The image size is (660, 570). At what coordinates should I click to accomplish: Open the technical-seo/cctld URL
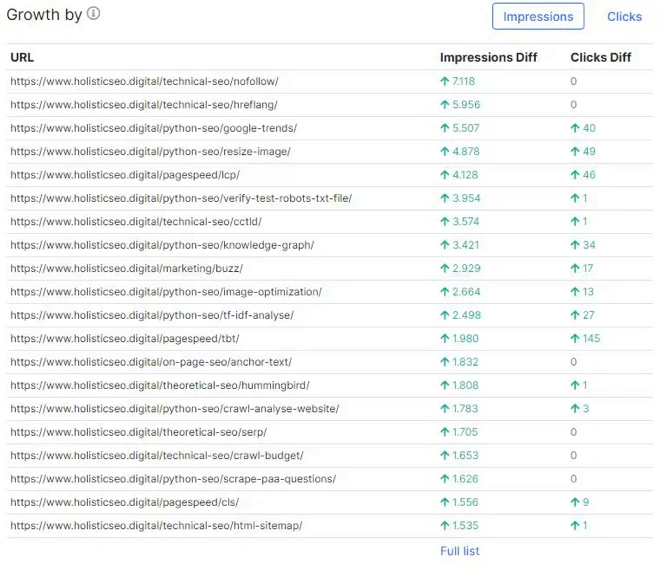pyautogui.click(x=136, y=221)
